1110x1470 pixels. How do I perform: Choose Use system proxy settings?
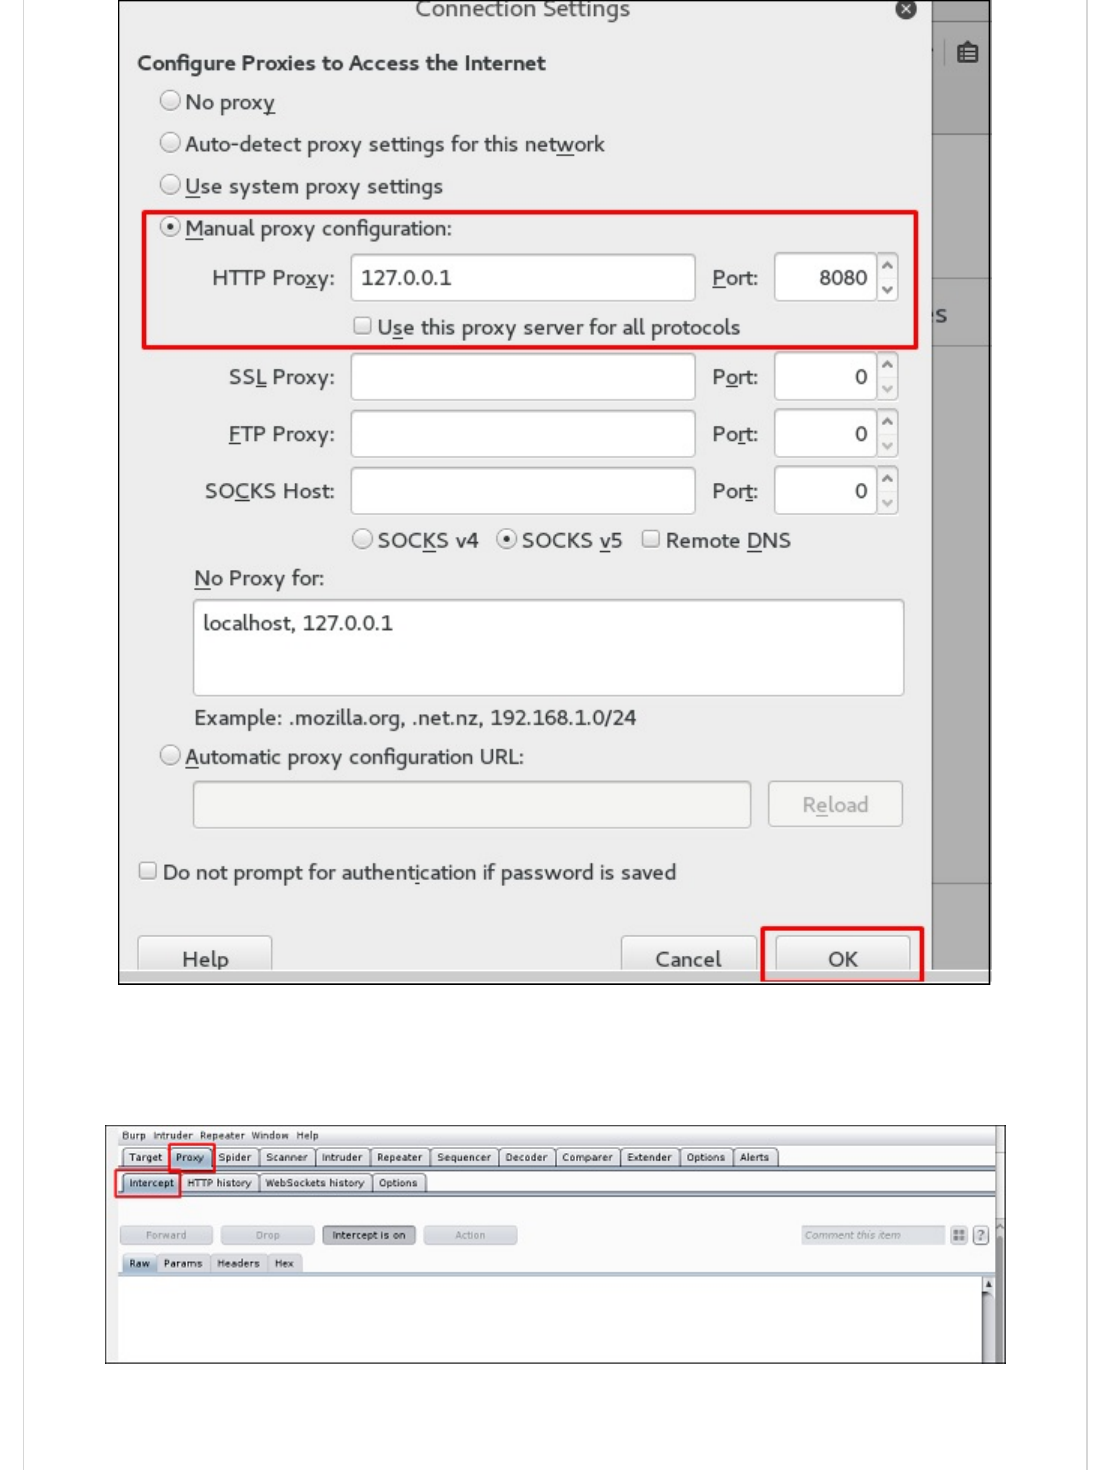[170, 185]
